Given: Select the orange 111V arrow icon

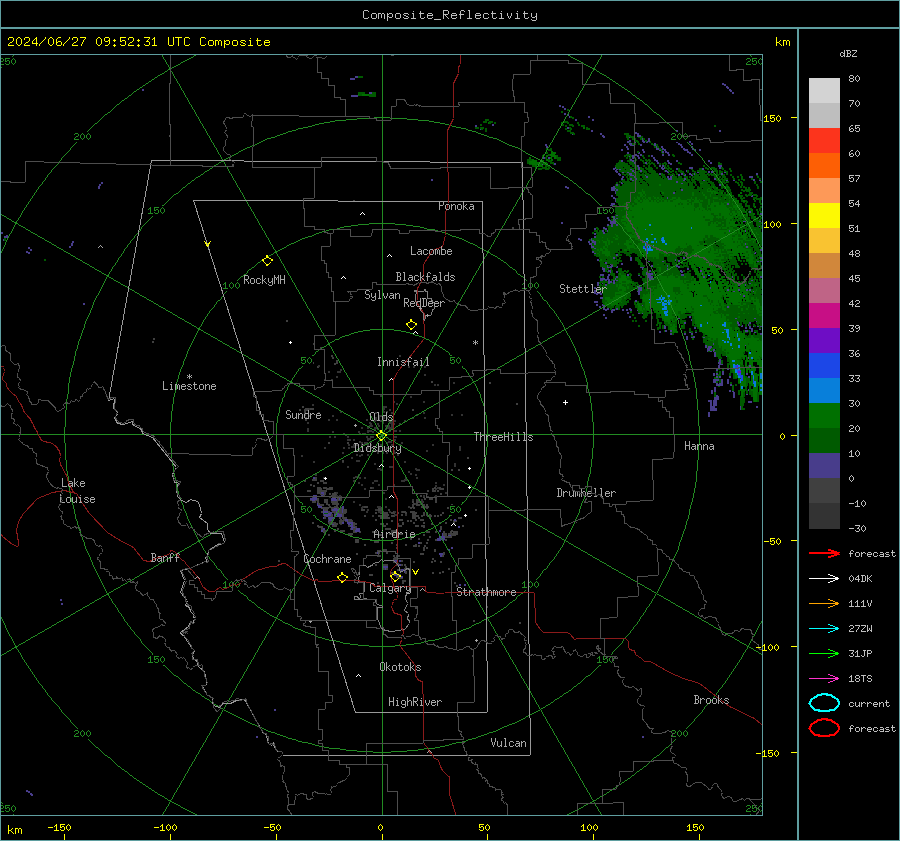Looking at the screenshot, I should [824, 603].
